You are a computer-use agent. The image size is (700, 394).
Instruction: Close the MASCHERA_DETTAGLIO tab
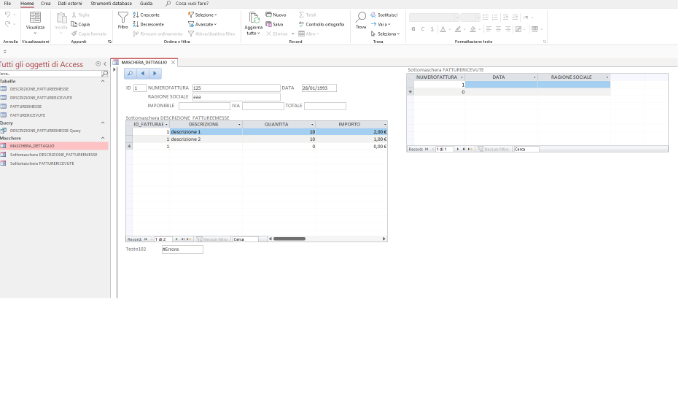(x=173, y=62)
